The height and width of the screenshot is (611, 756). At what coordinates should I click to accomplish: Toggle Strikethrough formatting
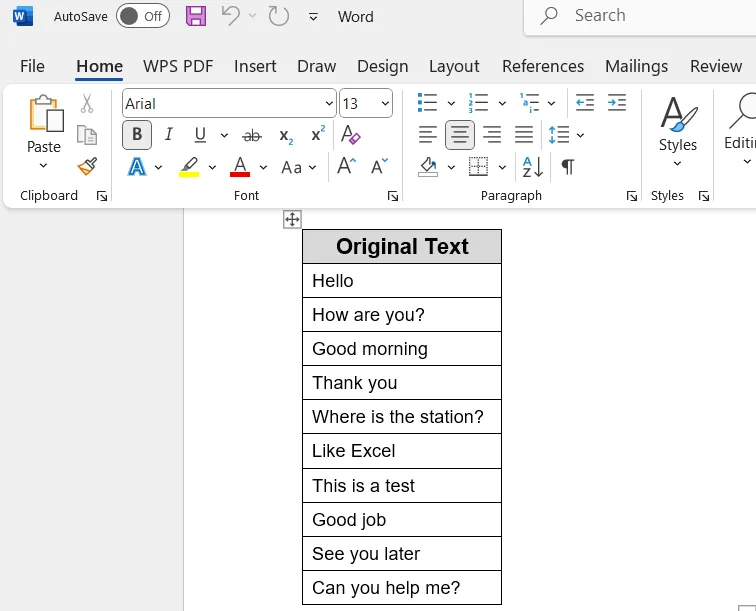[252, 136]
